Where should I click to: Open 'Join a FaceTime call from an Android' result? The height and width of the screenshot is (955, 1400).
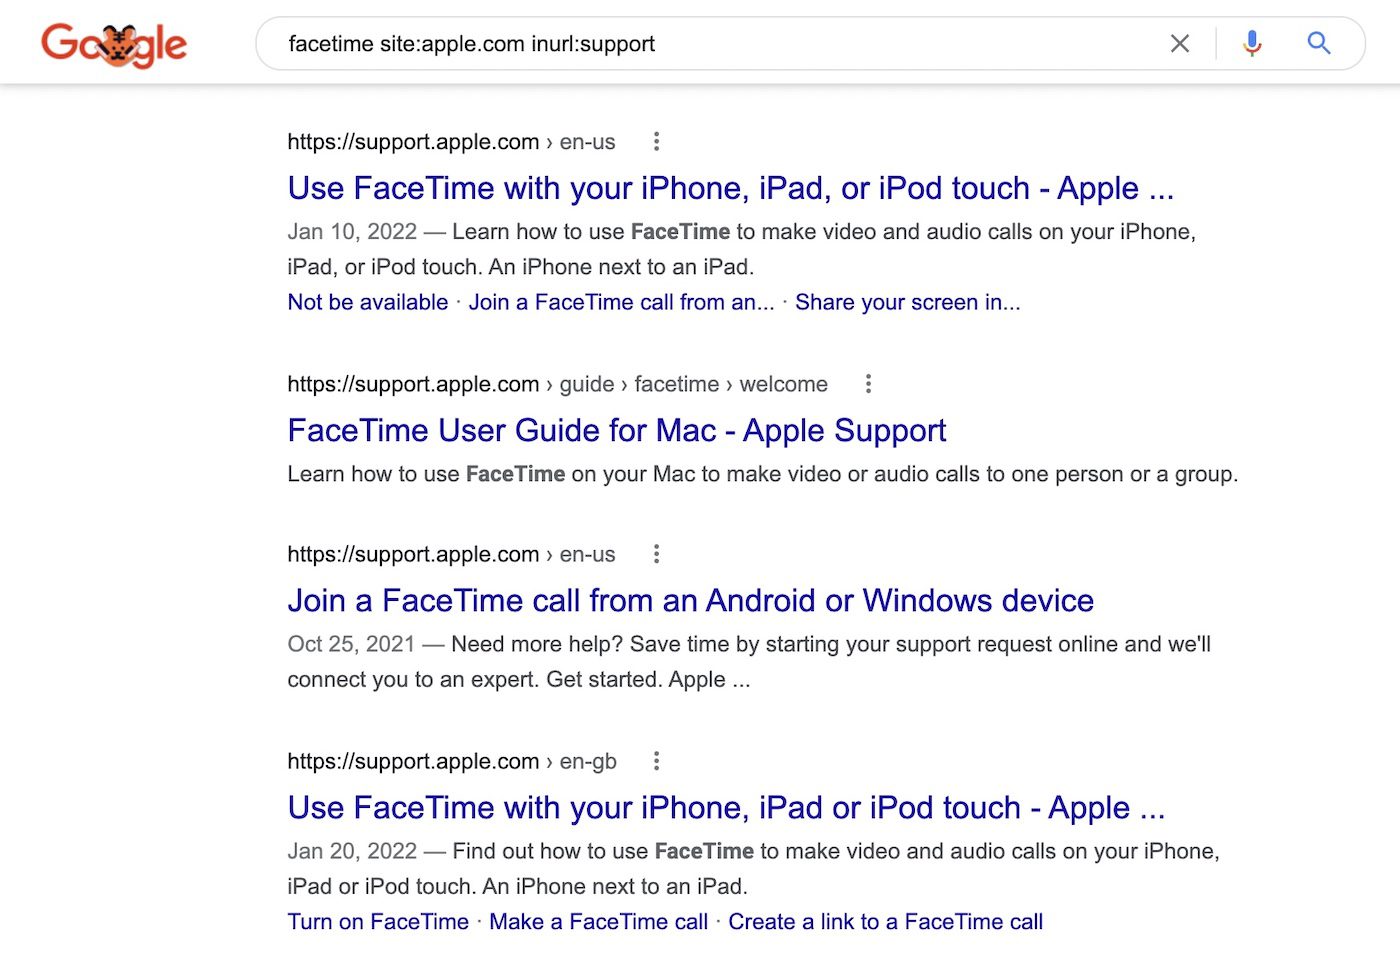tap(690, 600)
